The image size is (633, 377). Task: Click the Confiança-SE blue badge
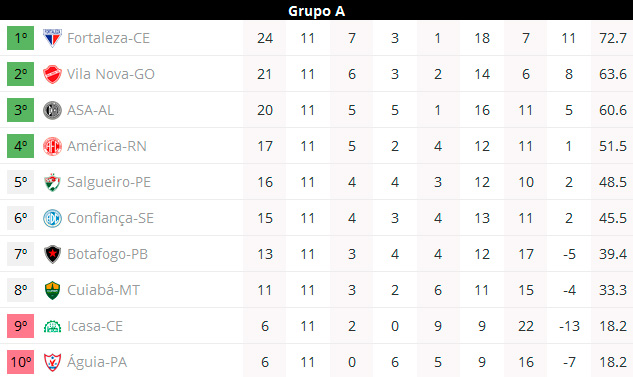(52, 218)
